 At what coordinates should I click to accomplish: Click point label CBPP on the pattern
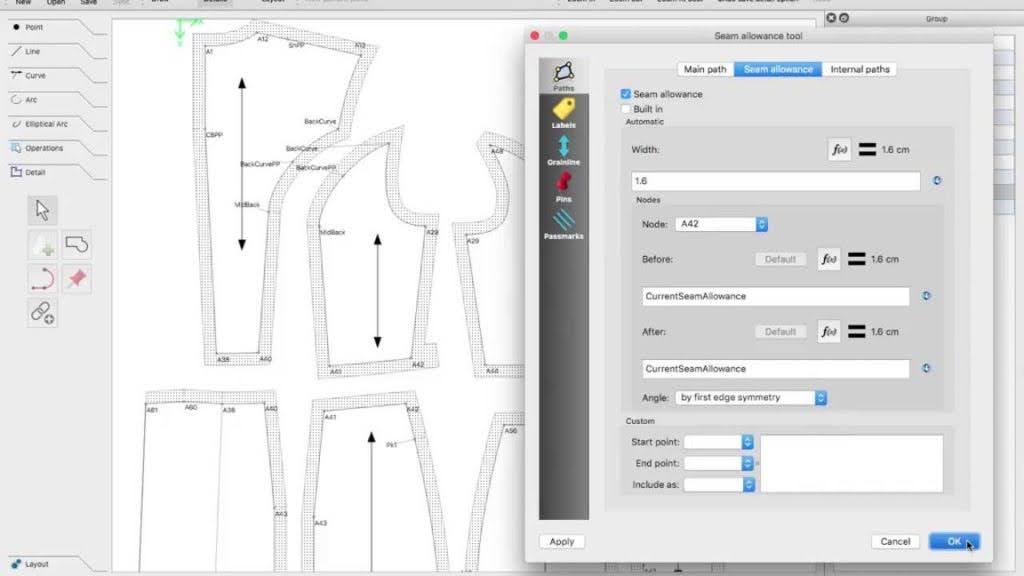[x=214, y=135]
